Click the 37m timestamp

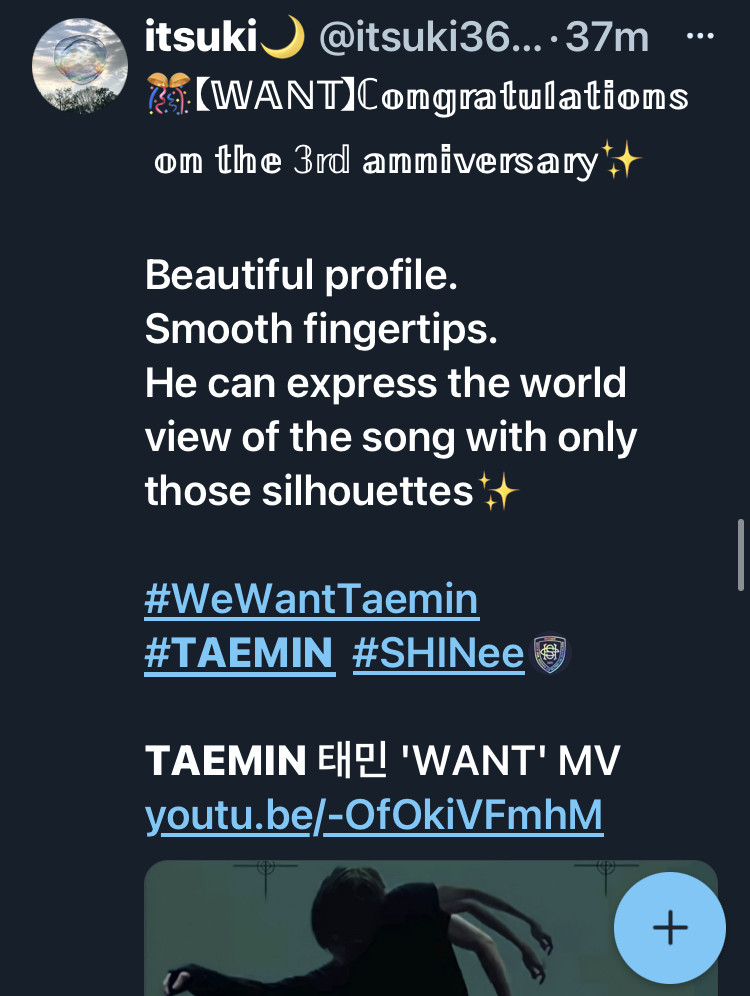coord(606,37)
